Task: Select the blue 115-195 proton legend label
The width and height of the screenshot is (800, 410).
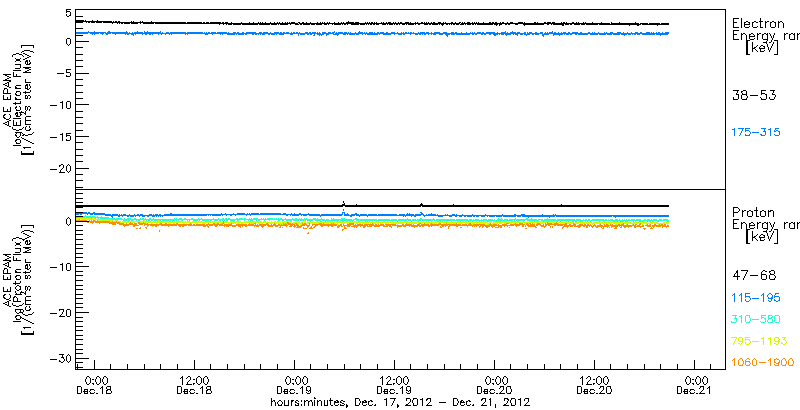Action: tap(756, 298)
